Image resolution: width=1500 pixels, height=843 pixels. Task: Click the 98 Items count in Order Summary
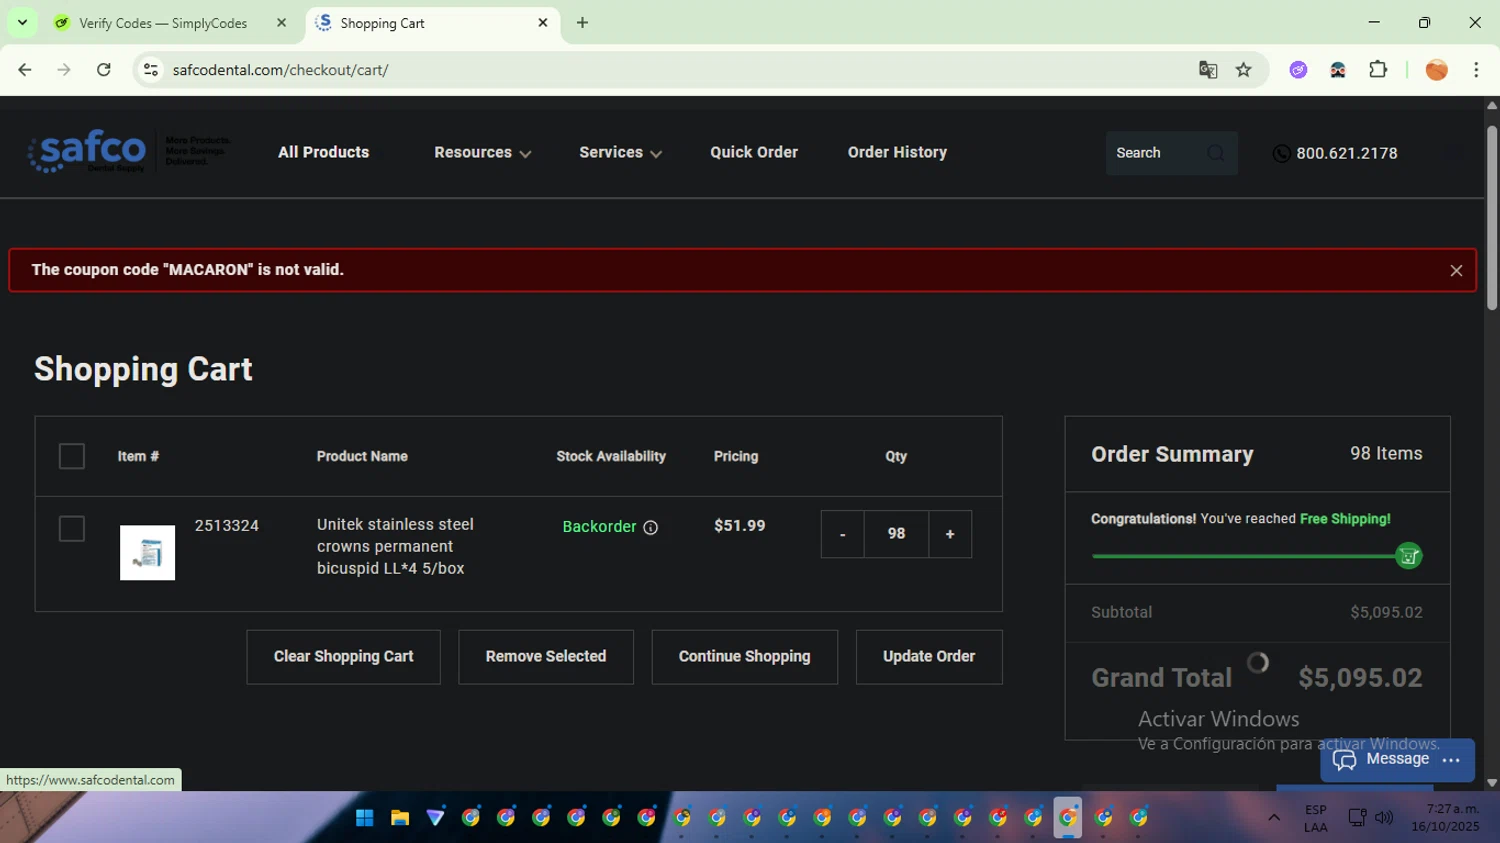[1386, 454]
